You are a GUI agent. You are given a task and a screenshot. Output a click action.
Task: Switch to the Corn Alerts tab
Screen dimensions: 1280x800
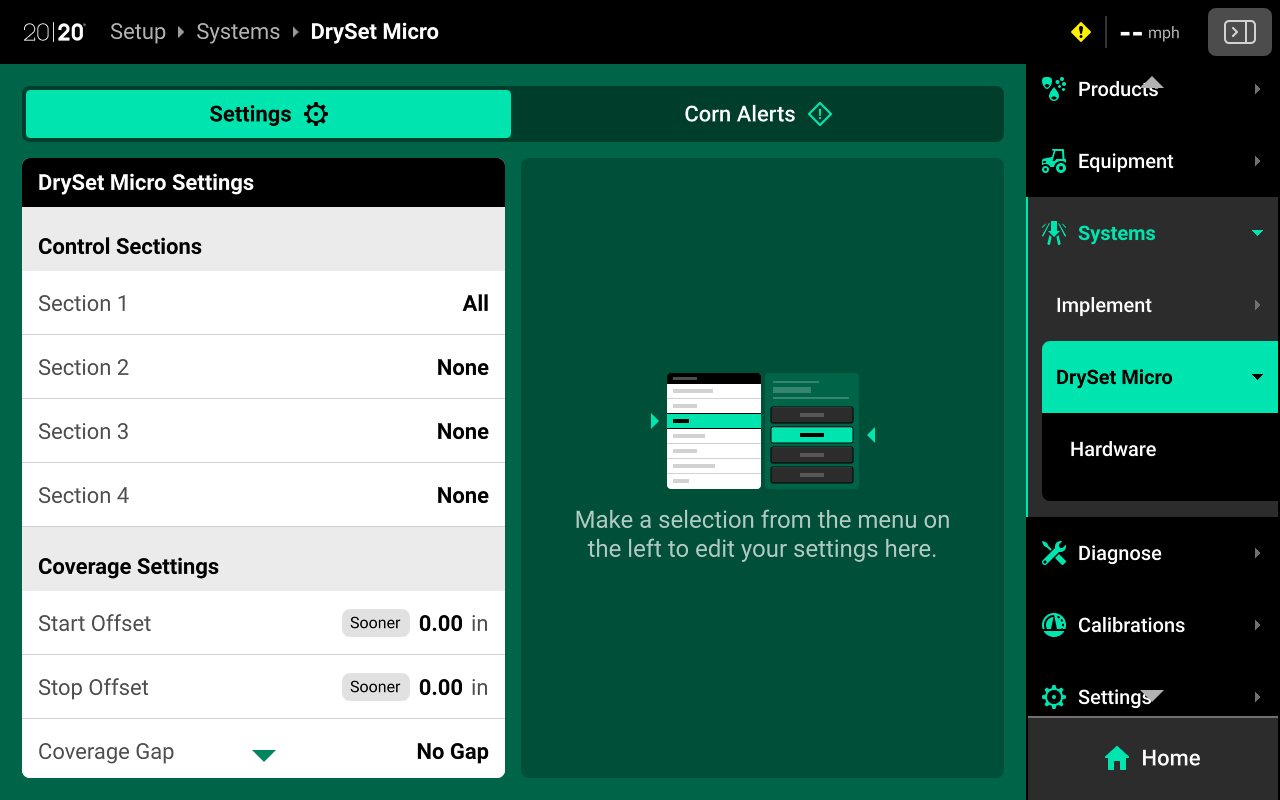[x=757, y=114]
